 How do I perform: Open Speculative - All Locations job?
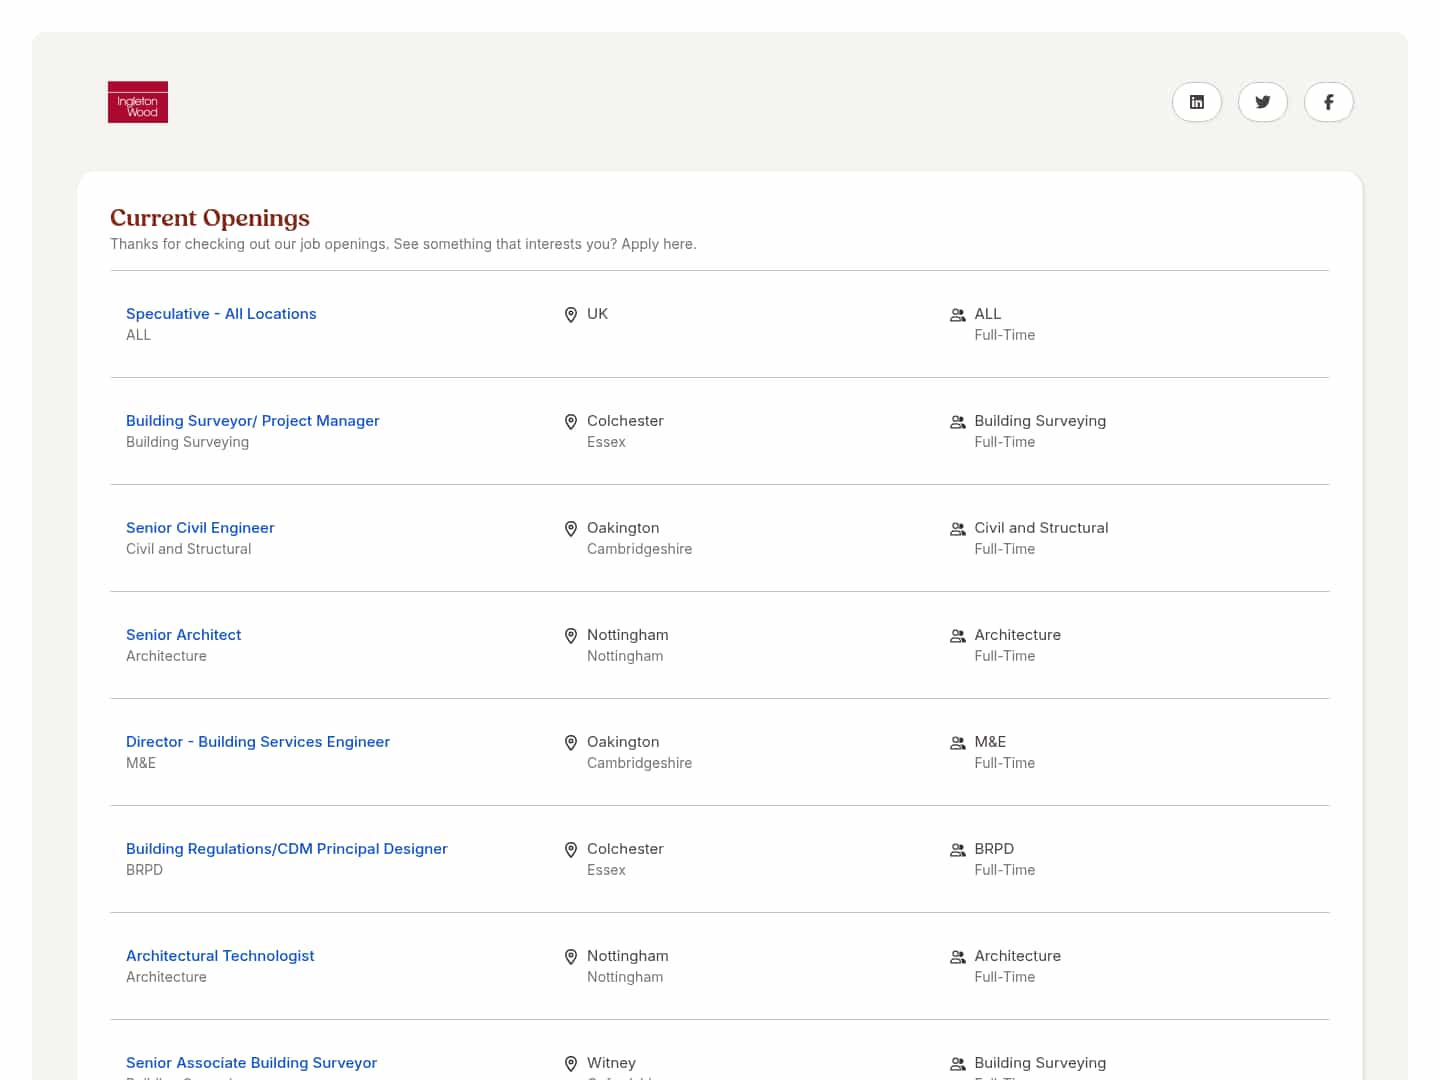(x=221, y=314)
